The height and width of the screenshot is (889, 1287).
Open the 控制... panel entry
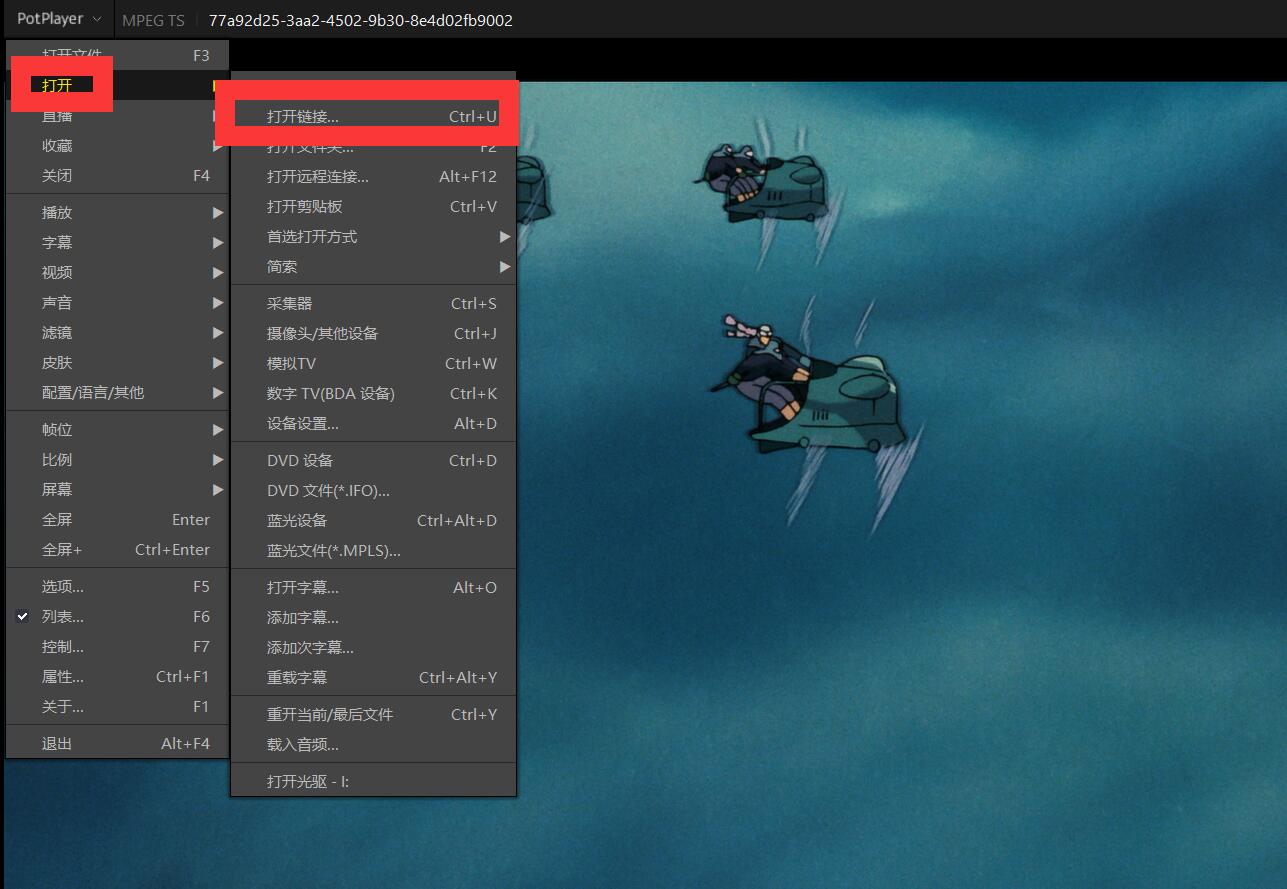point(118,647)
